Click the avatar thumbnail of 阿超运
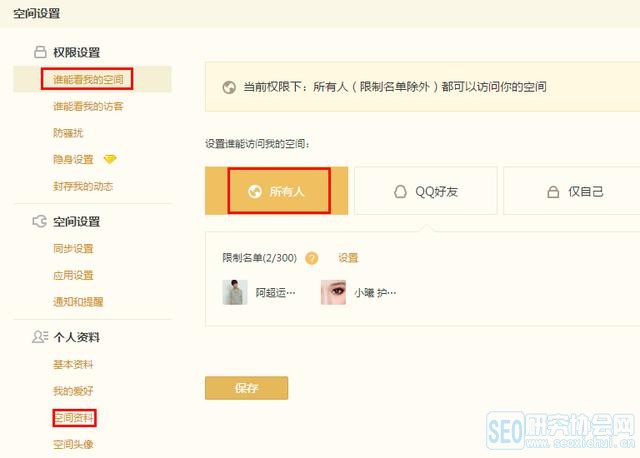The width and height of the screenshot is (640, 458). point(235,292)
